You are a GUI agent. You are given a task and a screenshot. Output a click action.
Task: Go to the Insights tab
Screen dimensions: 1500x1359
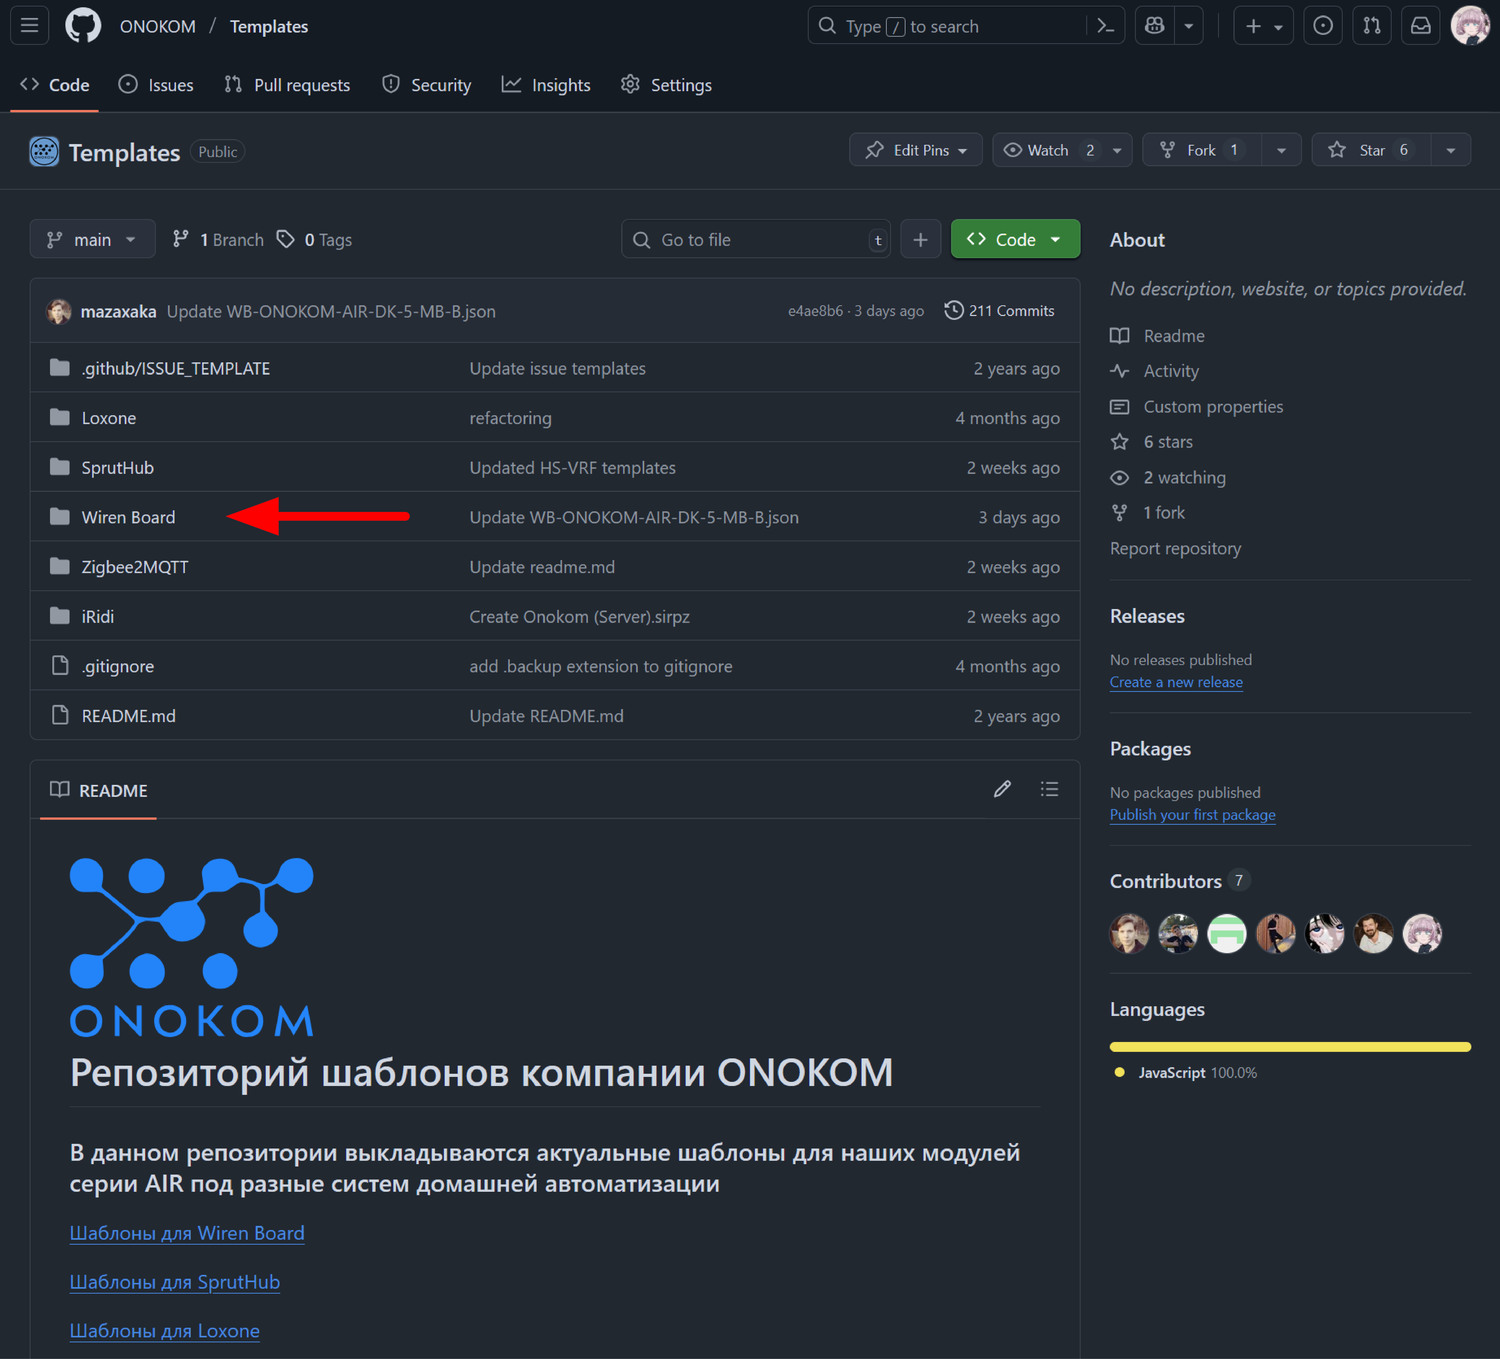546,85
